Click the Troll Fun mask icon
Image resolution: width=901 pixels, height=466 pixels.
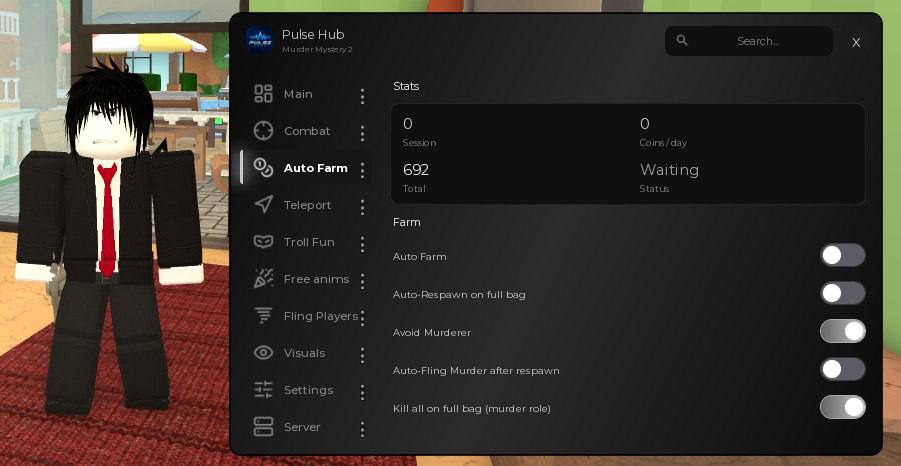point(263,242)
